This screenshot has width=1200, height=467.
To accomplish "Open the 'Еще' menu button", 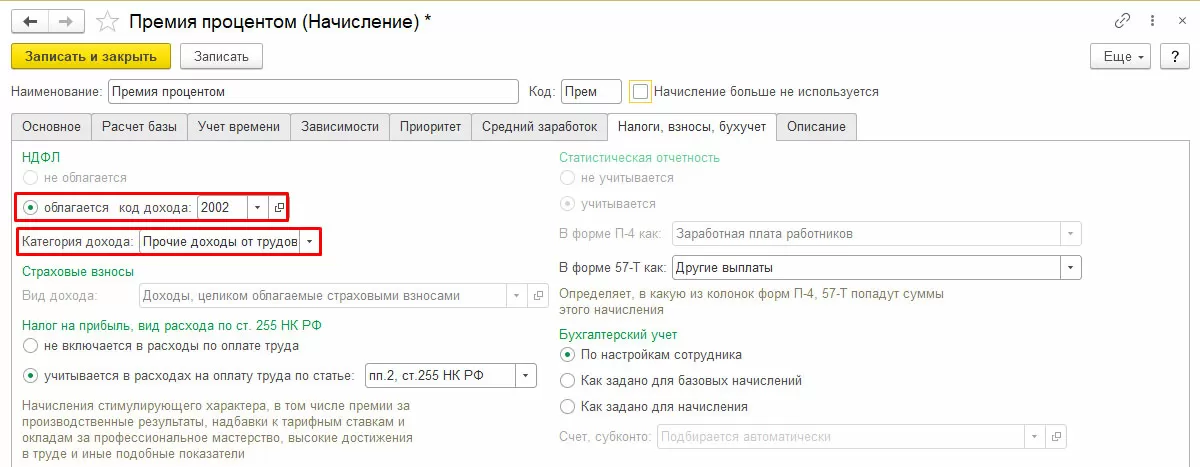I will (1123, 56).
